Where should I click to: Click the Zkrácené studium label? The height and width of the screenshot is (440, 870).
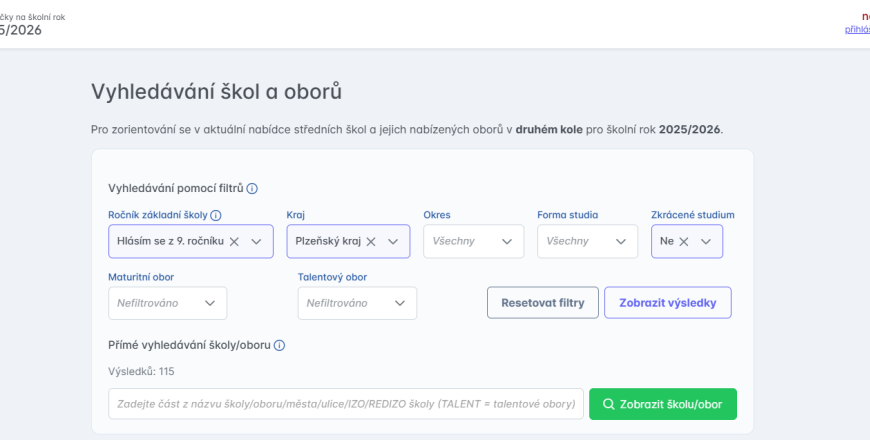[692, 215]
